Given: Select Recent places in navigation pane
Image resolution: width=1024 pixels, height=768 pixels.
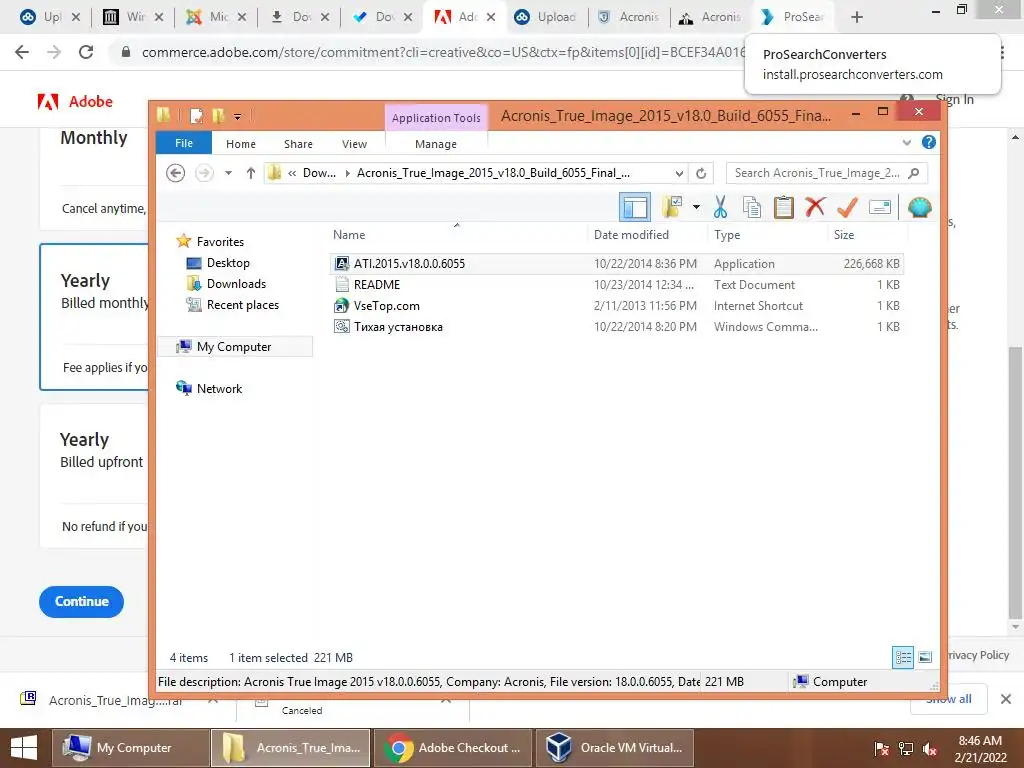Looking at the screenshot, I should coord(232,304).
